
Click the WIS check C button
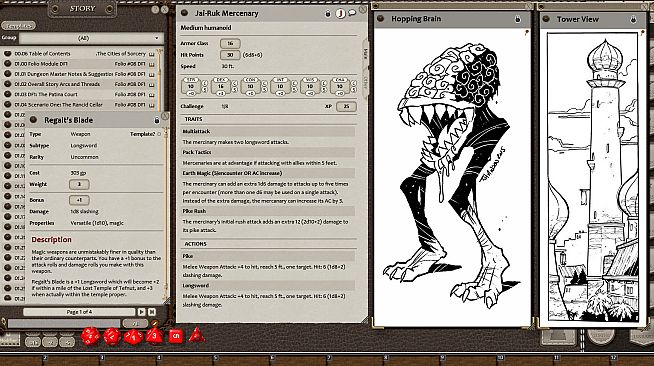click(324, 83)
